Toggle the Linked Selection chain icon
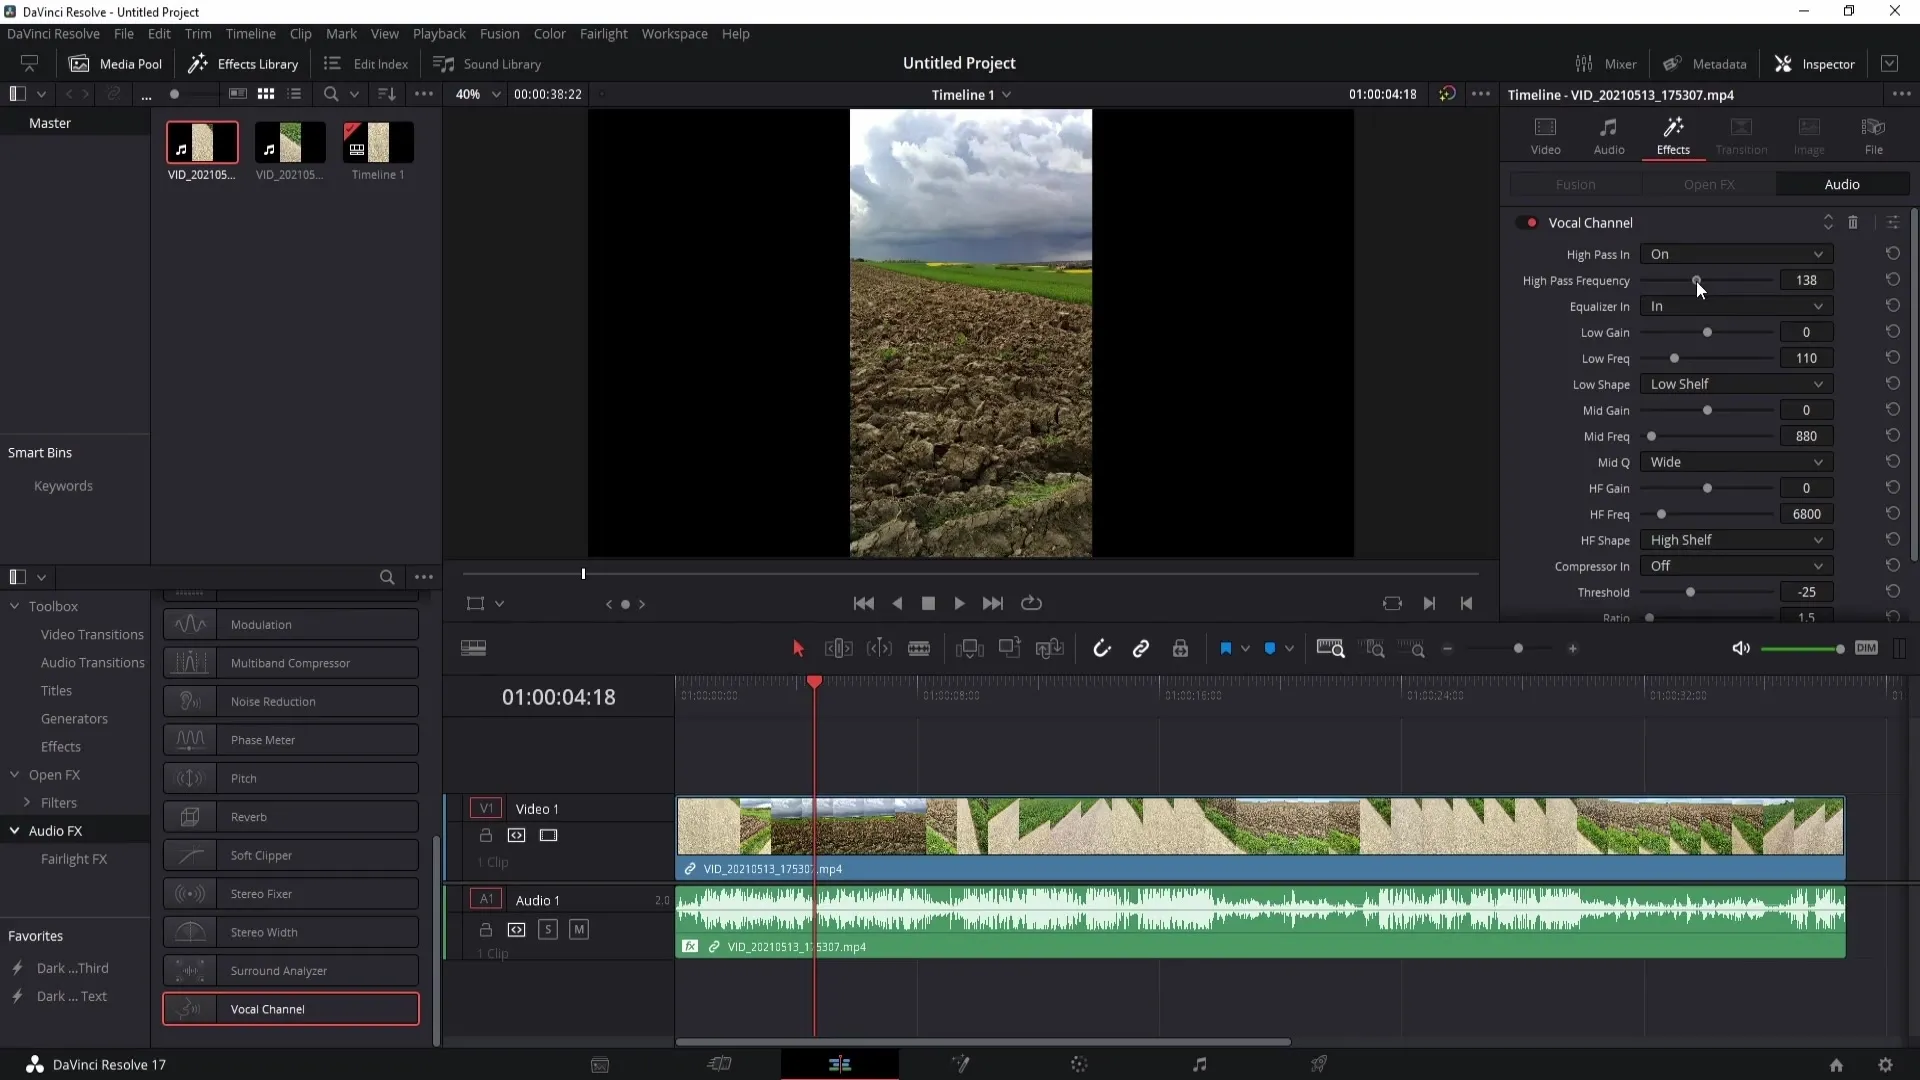The image size is (1920, 1080). (x=1140, y=649)
